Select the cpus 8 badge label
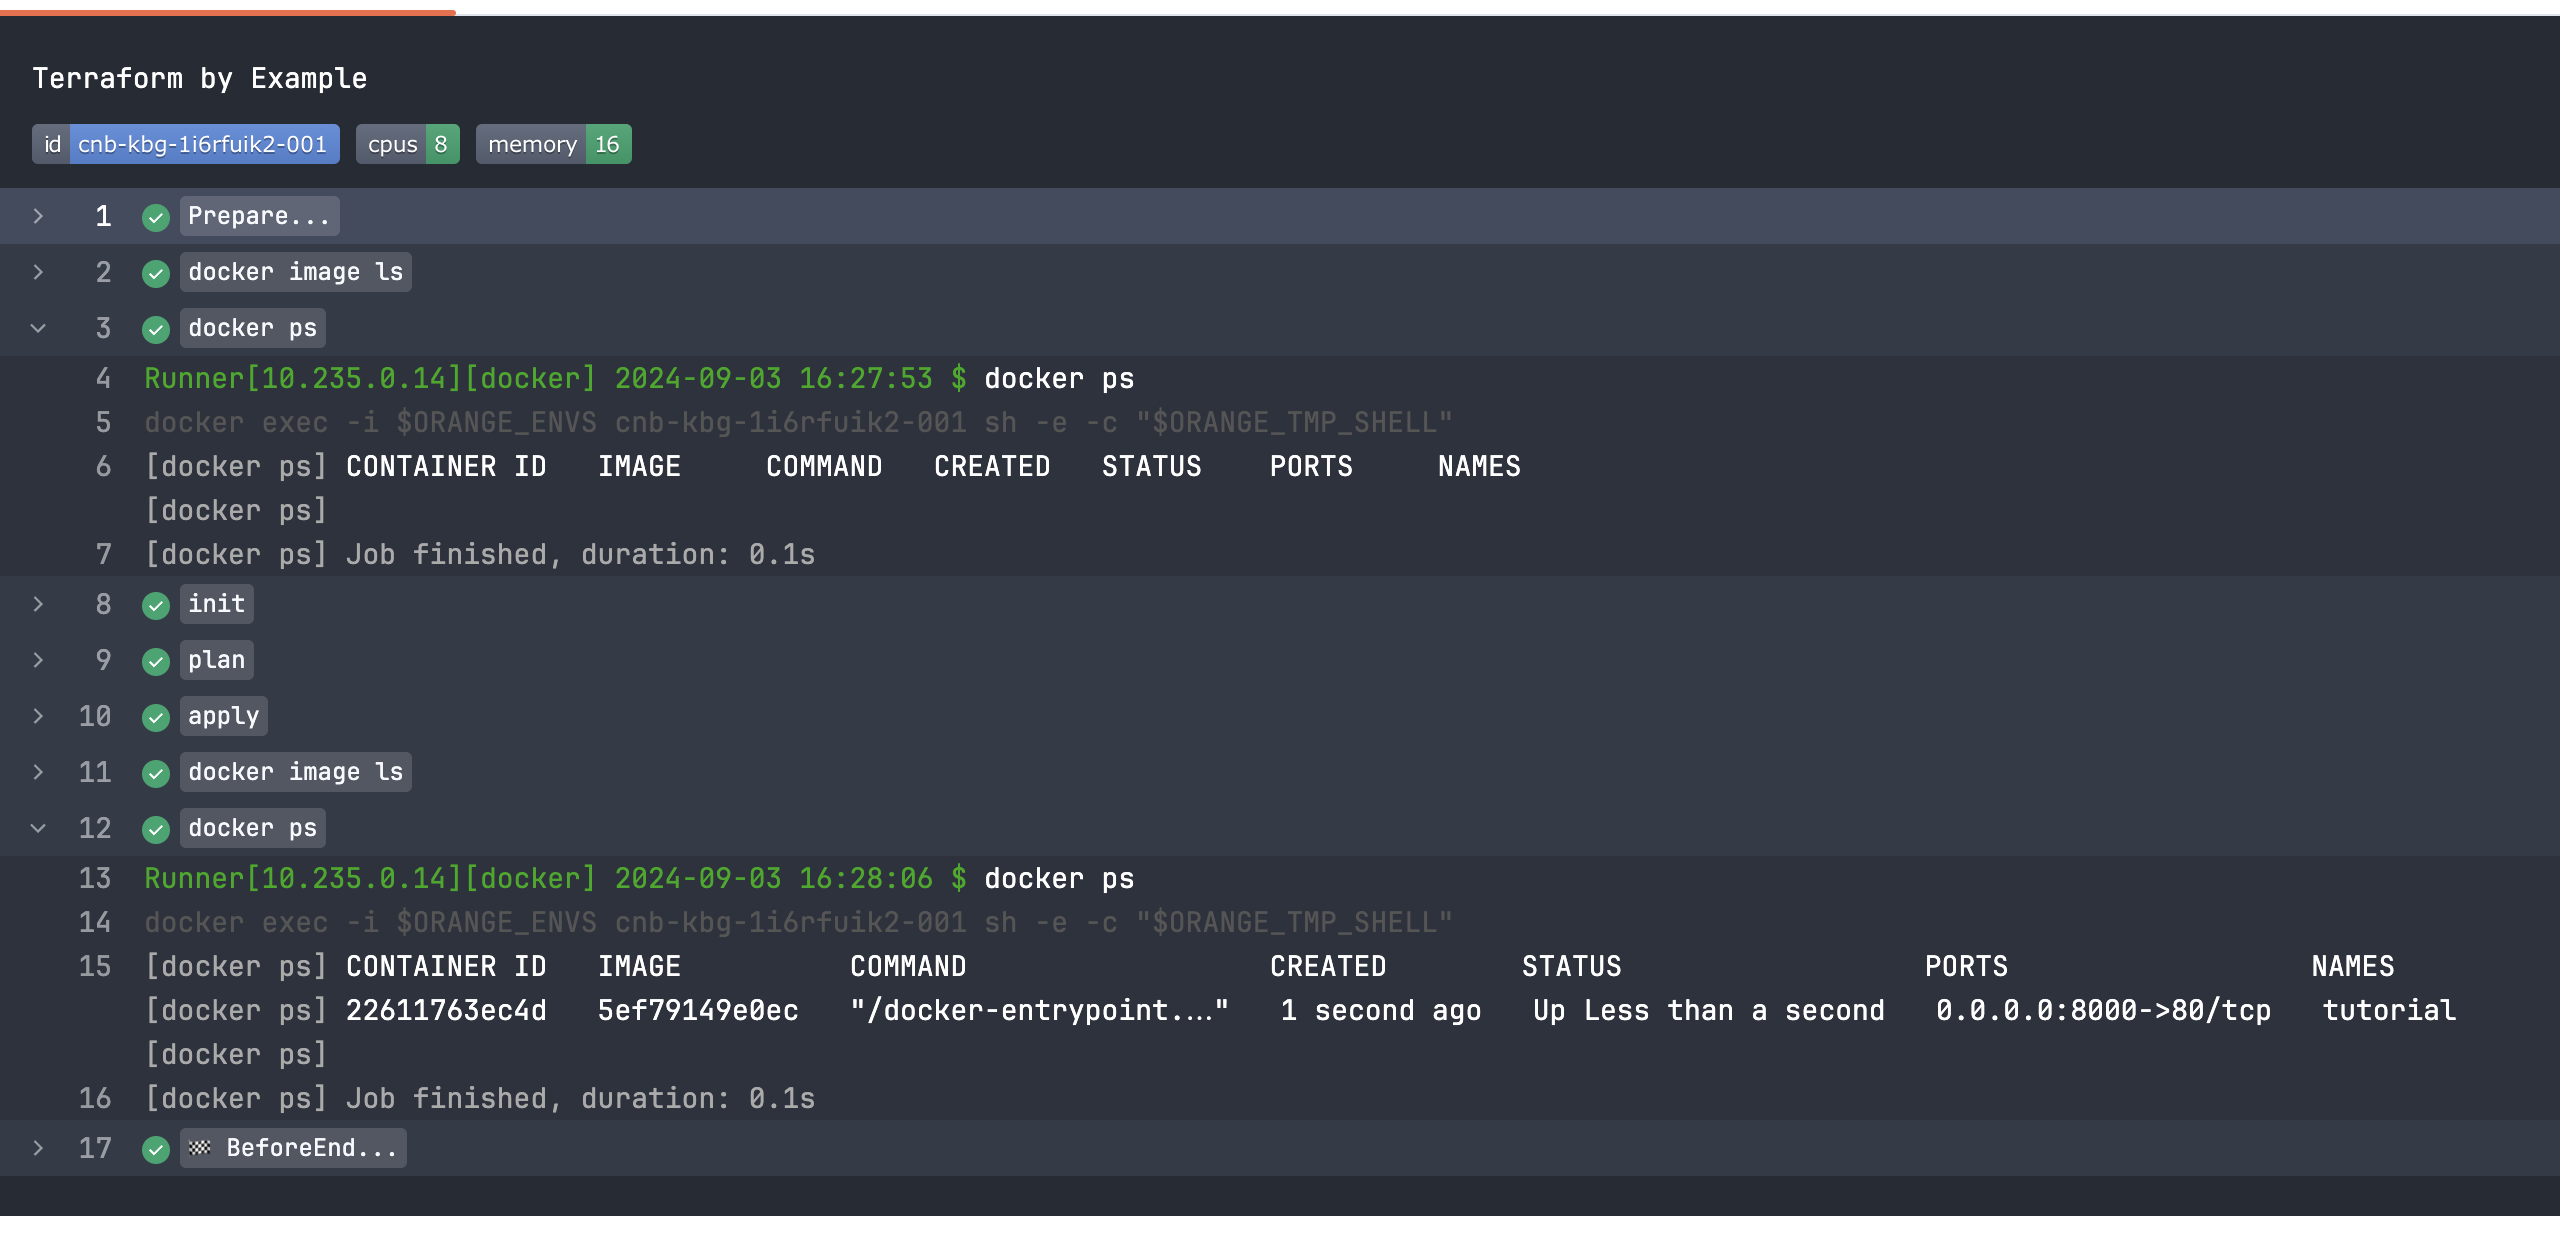This screenshot has width=2560, height=1258. [405, 144]
